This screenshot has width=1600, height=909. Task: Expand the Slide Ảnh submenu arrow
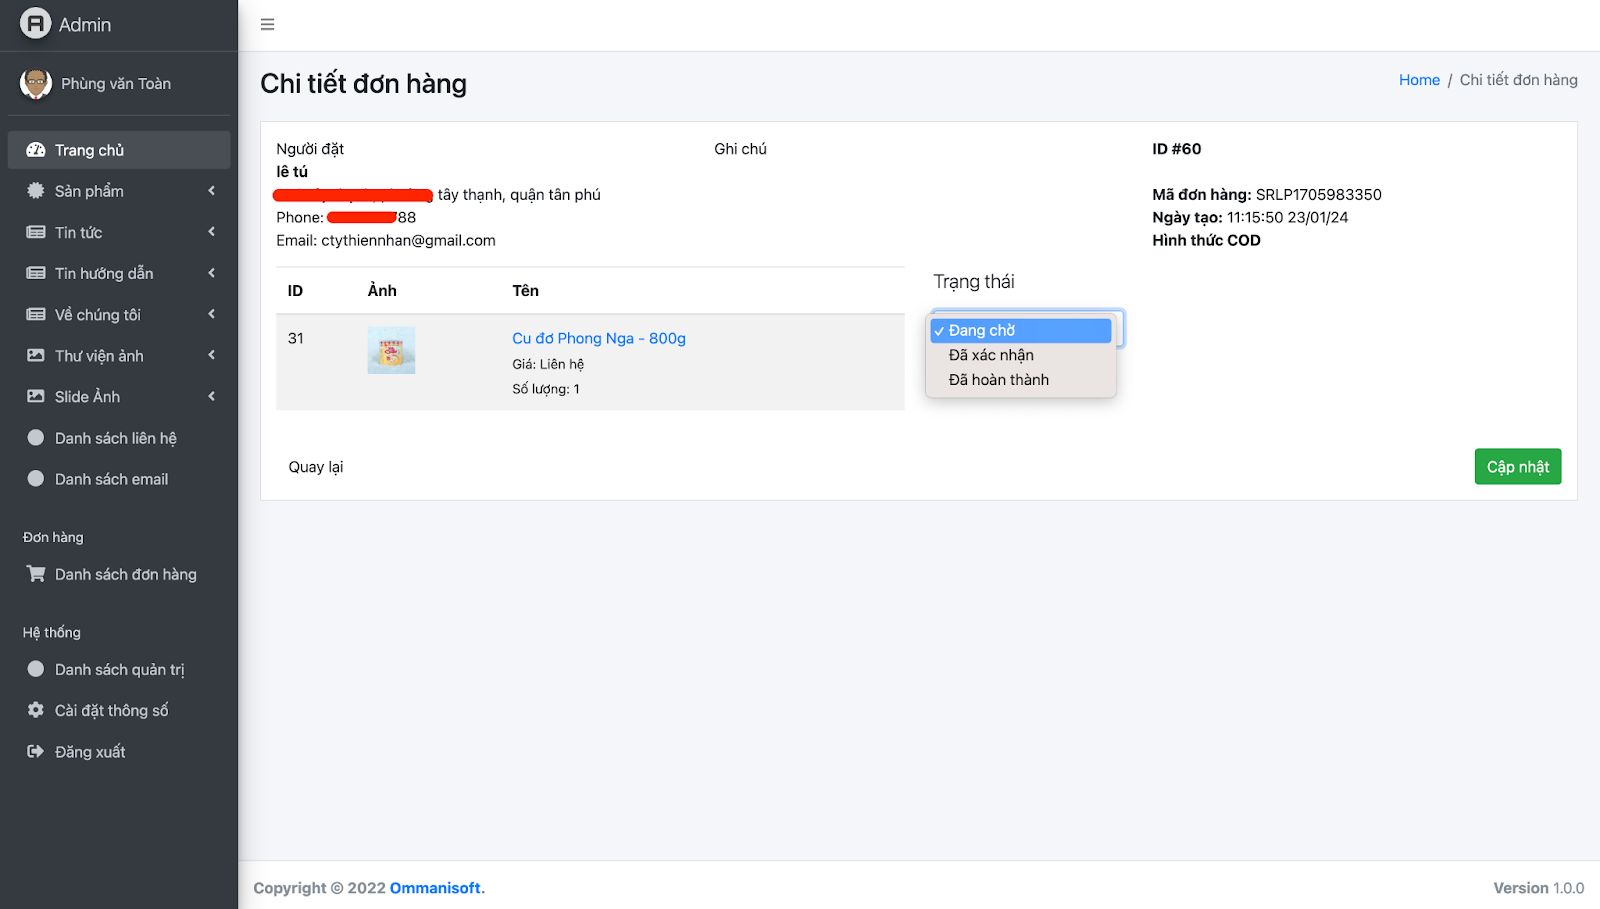click(x=211, y=397)
